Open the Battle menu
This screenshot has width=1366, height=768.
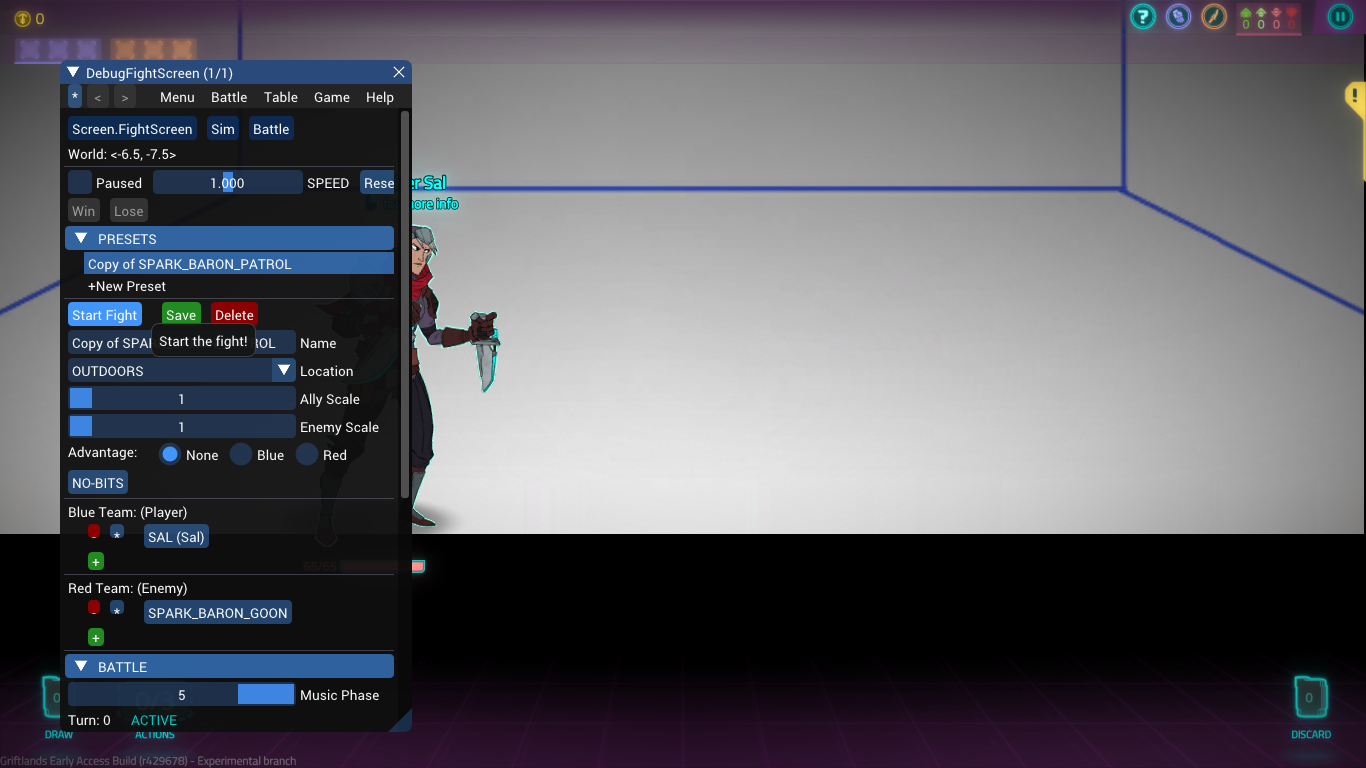[229, 97]
